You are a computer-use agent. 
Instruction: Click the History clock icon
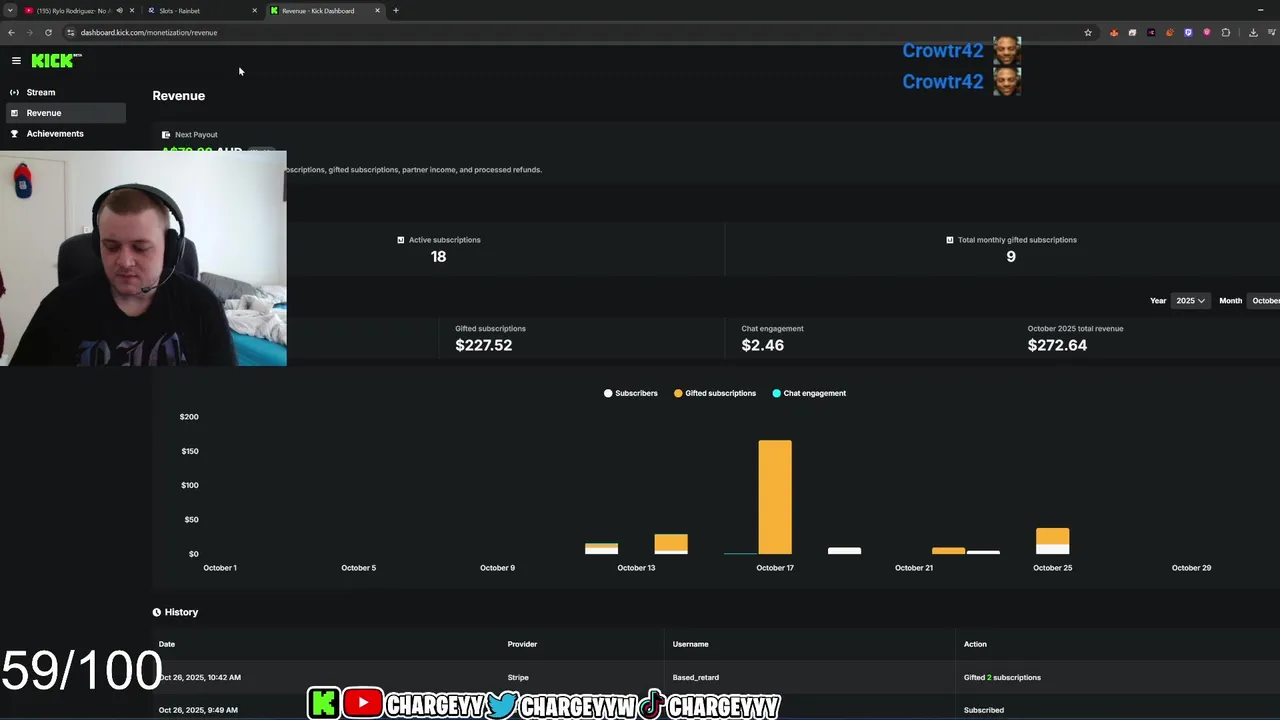157,612
